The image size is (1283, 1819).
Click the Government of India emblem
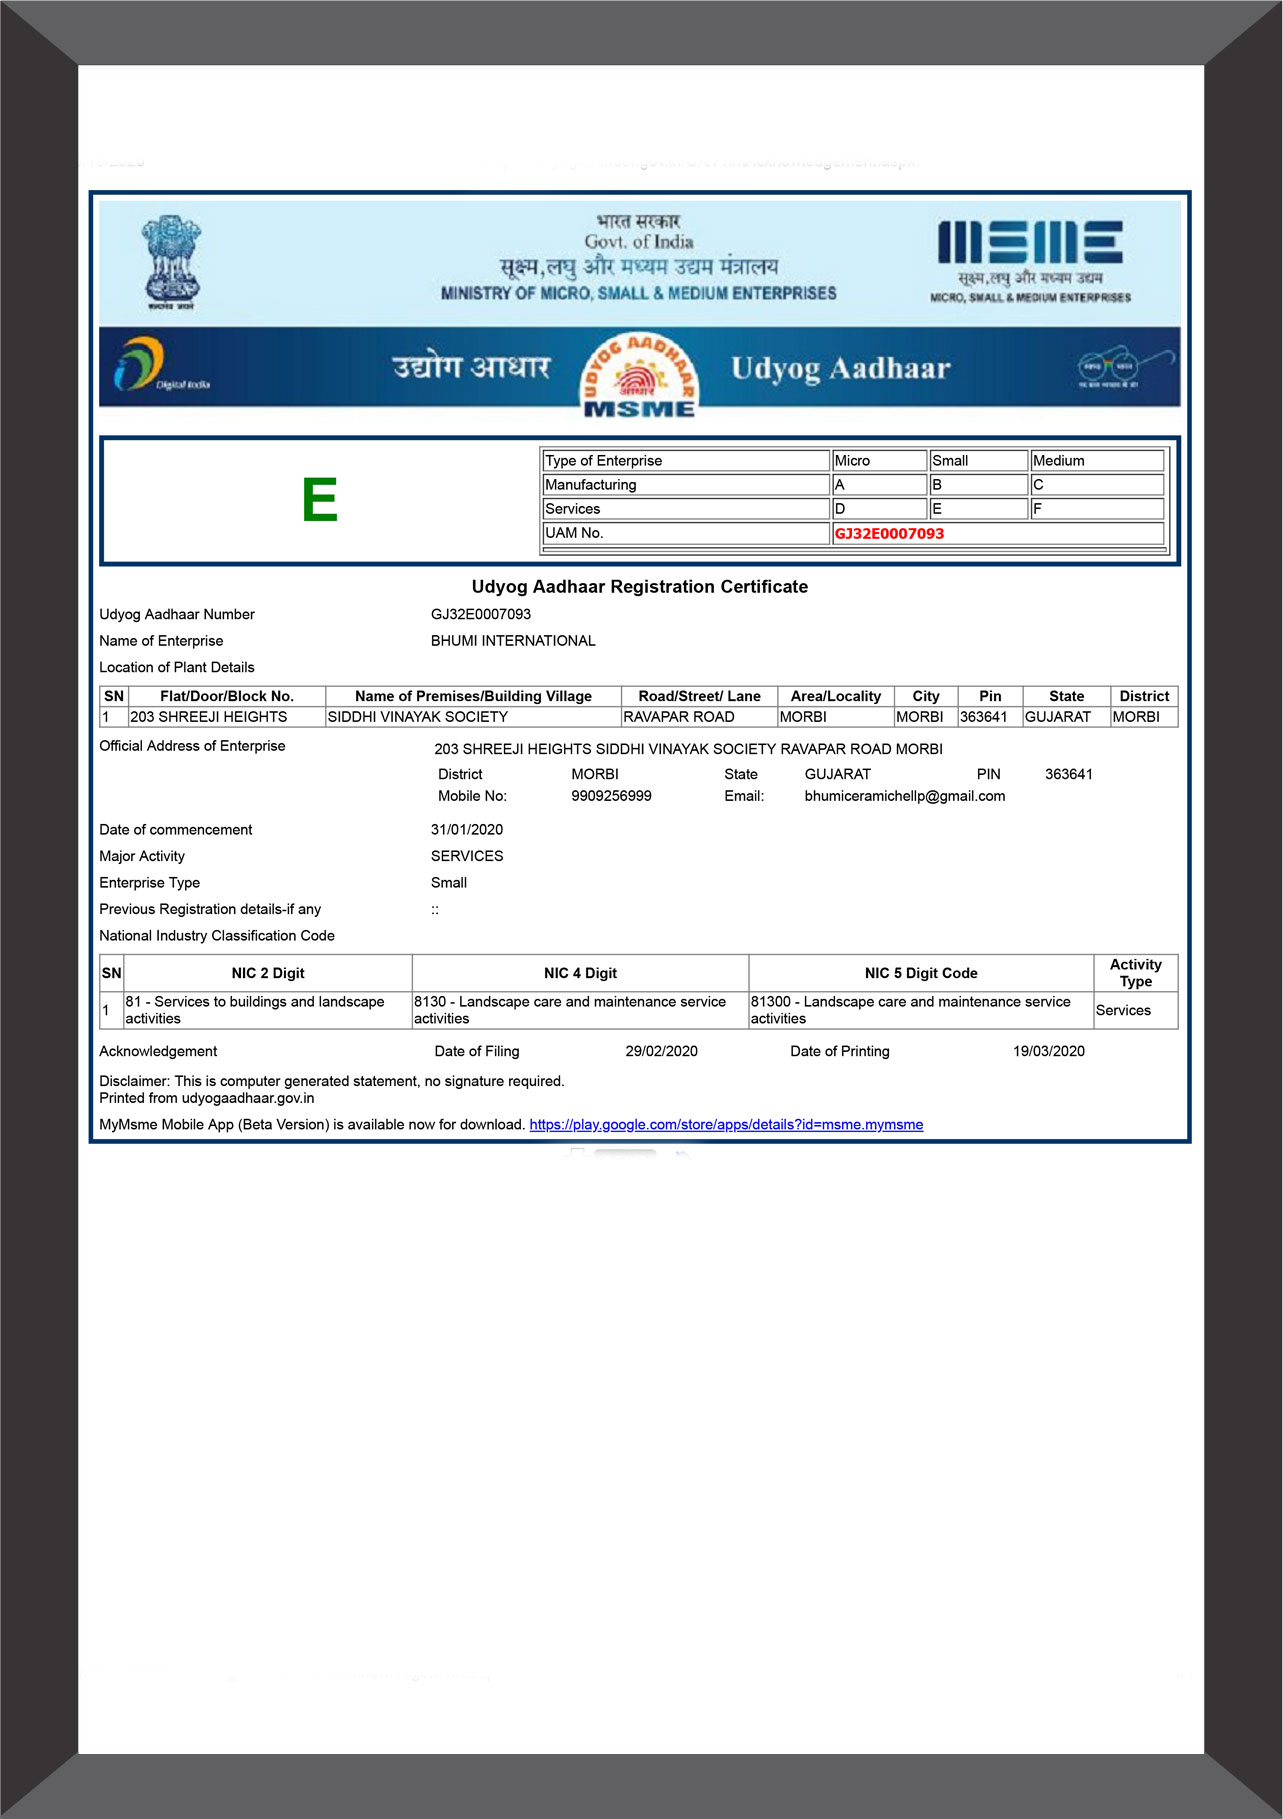[171, 262]
